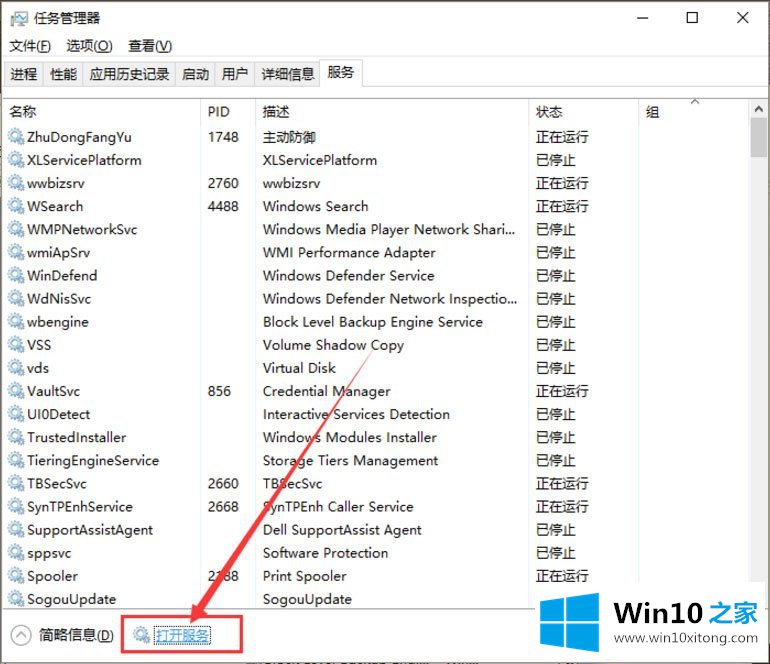Select the 服务 tab
The height and width of the screenshot is (664, 770).
pos(341,73)
